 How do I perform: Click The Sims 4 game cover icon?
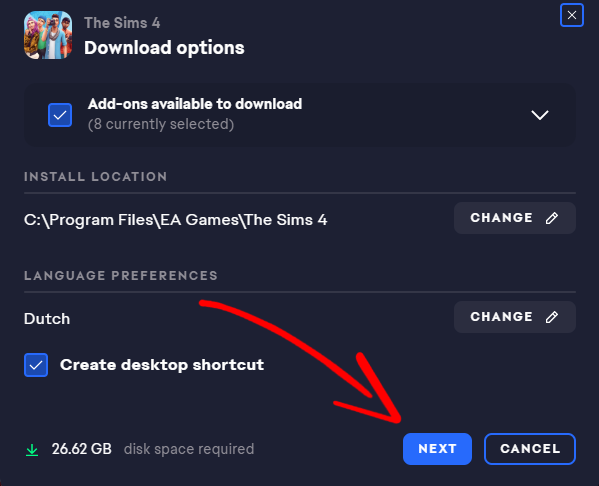tap(48, 35)
